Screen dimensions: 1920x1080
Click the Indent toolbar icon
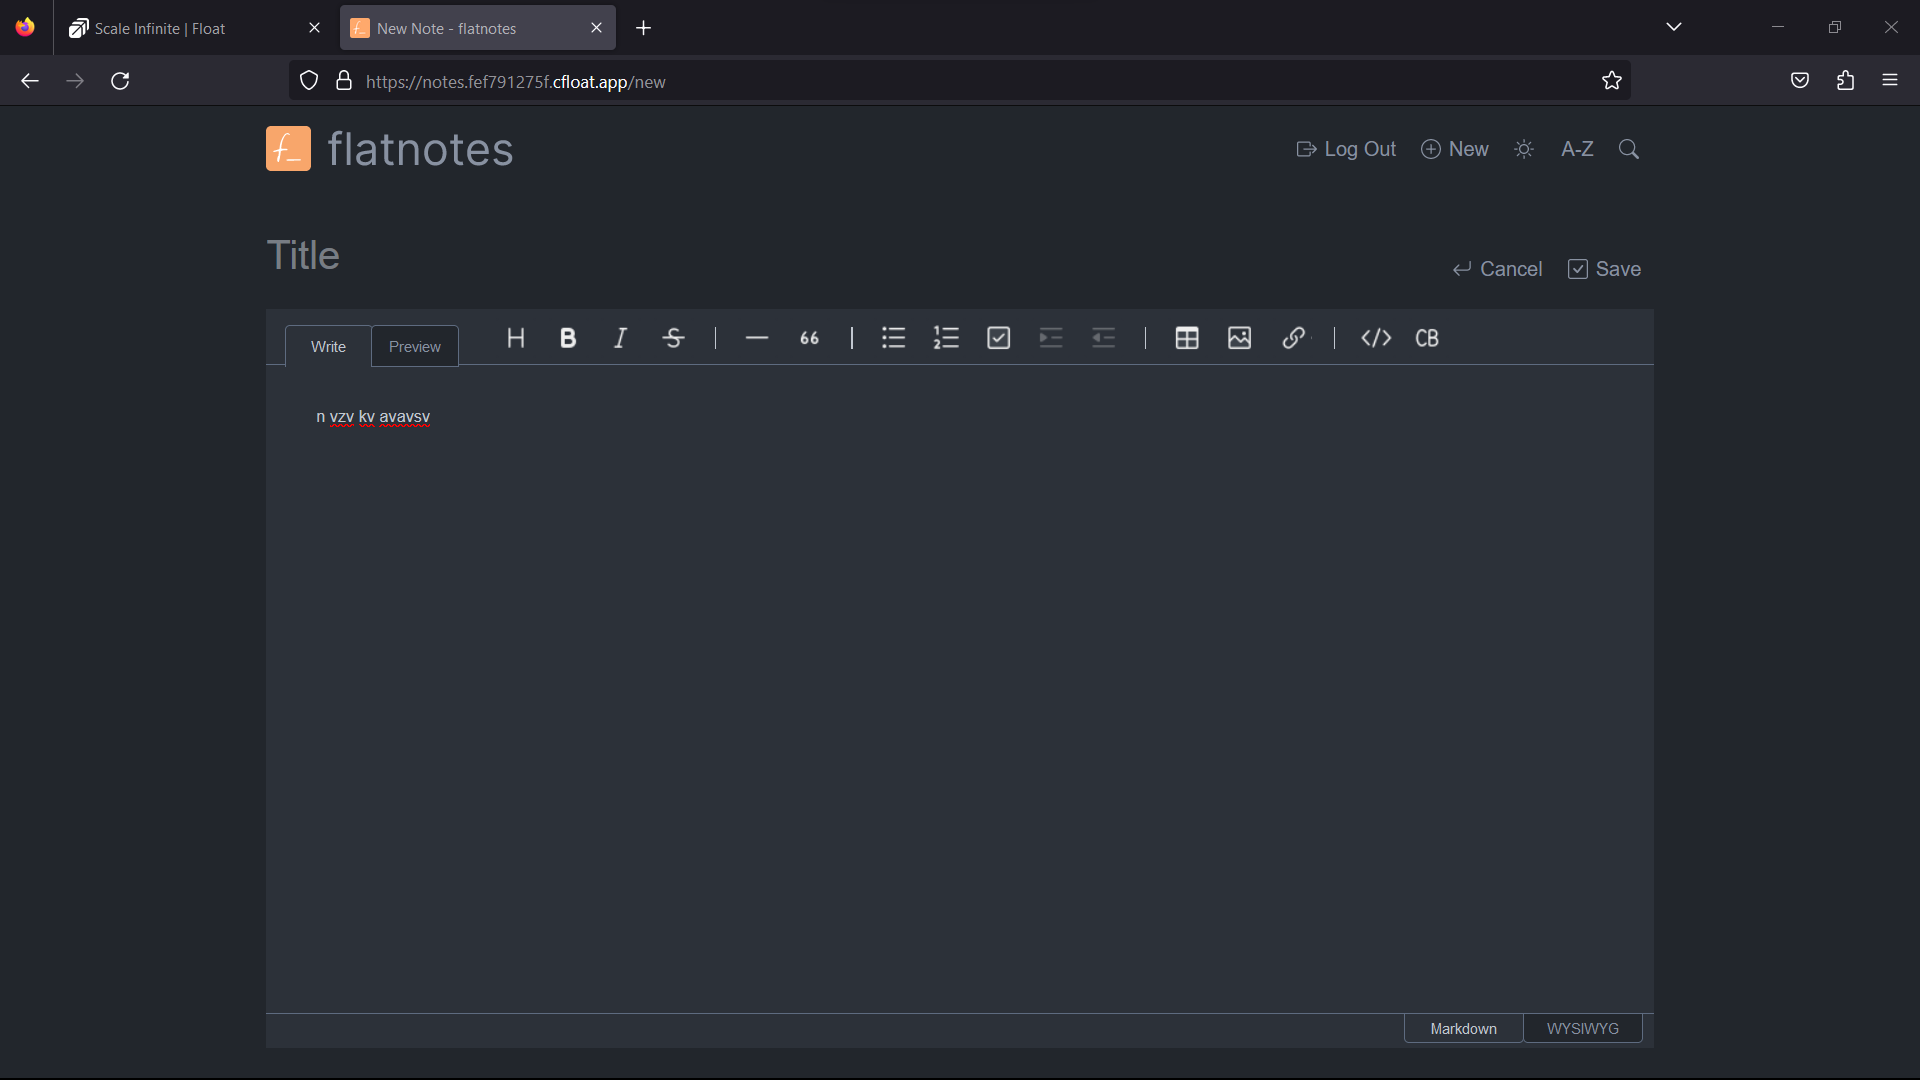(1051, 338)
